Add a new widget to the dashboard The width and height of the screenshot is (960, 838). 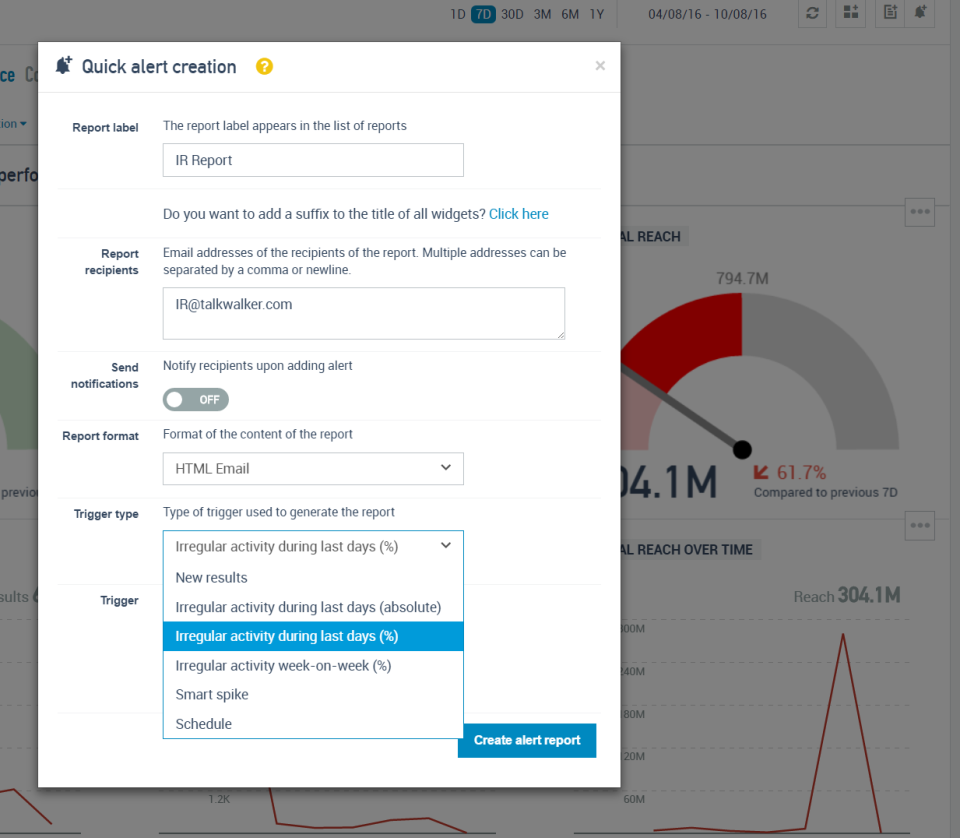tap(850, 14)
